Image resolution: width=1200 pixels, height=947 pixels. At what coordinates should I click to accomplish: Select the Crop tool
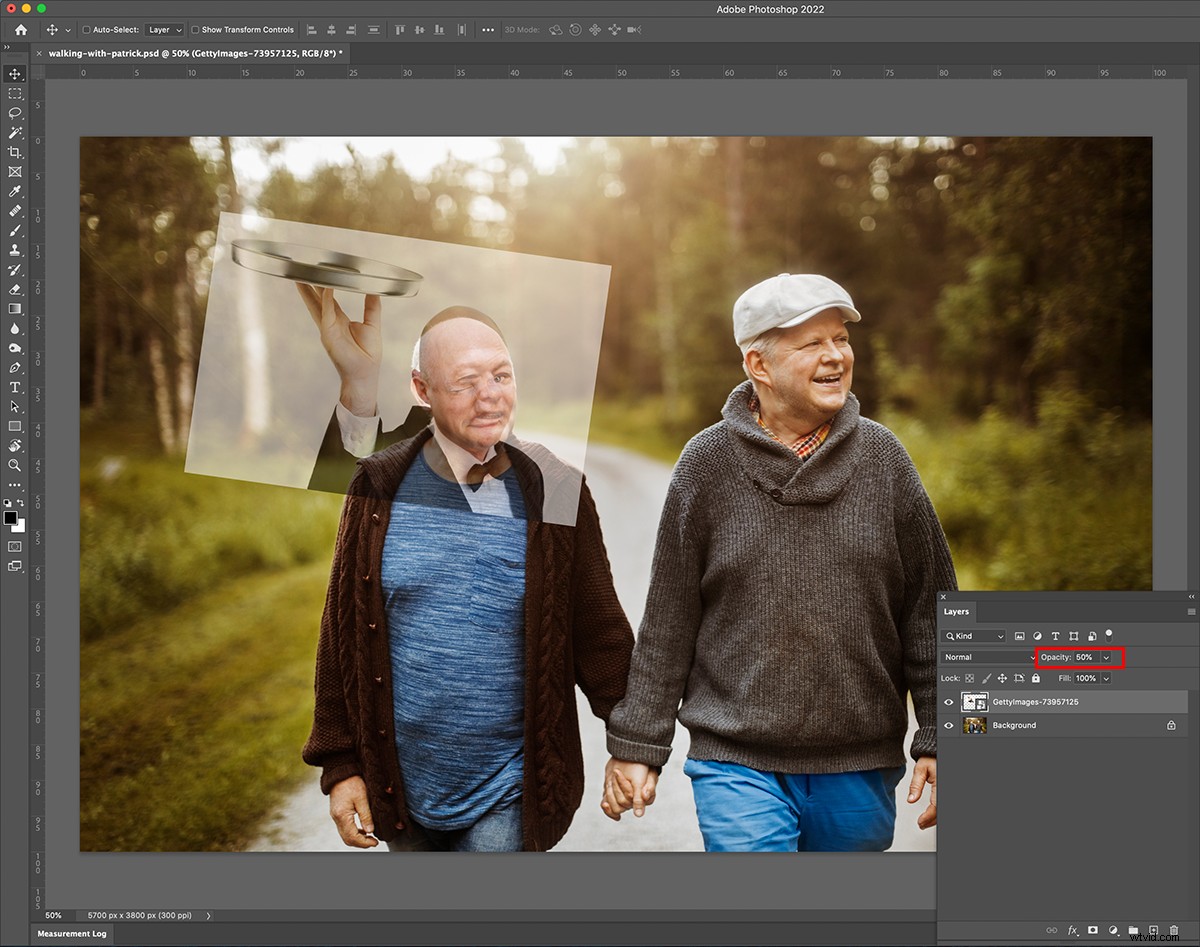(15, 152)
